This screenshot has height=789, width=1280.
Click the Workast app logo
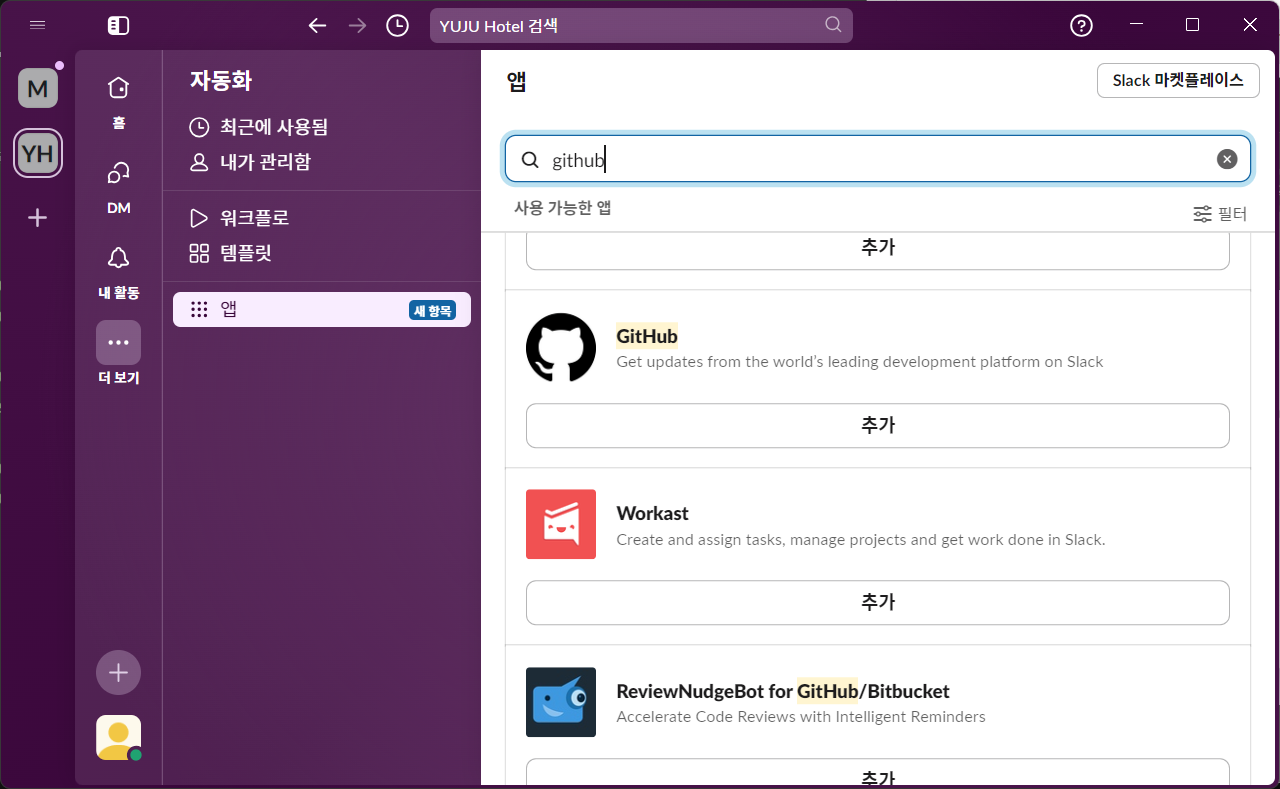(561, 524)
